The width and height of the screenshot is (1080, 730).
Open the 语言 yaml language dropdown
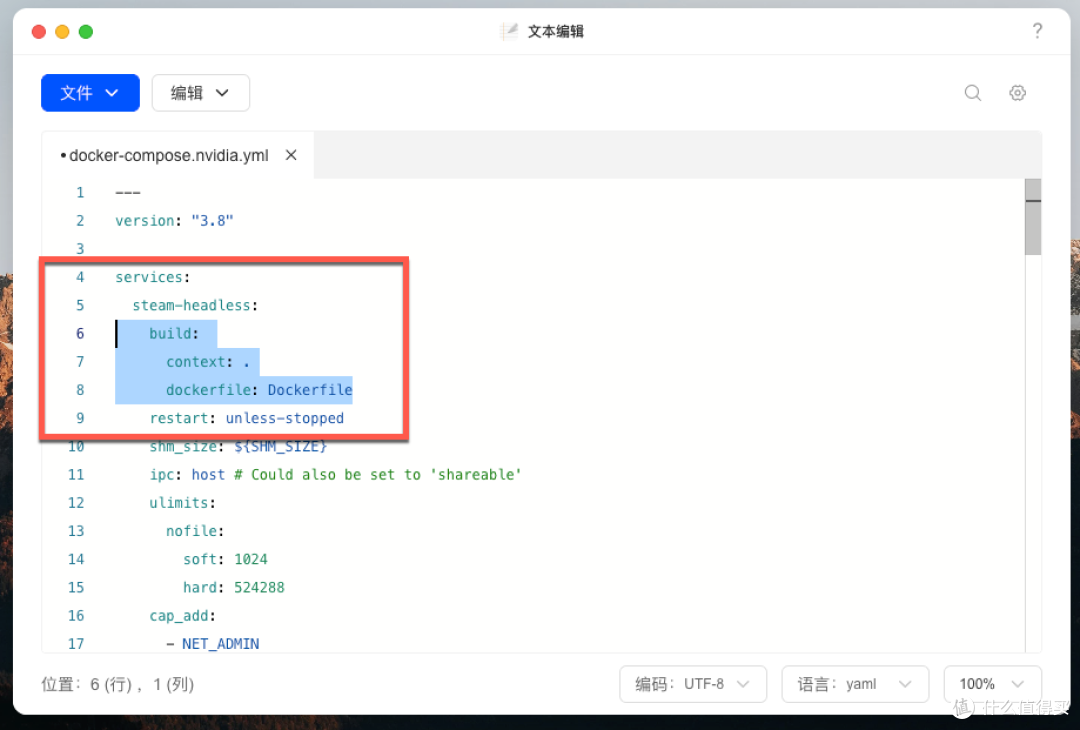click(x=855, y=684)
